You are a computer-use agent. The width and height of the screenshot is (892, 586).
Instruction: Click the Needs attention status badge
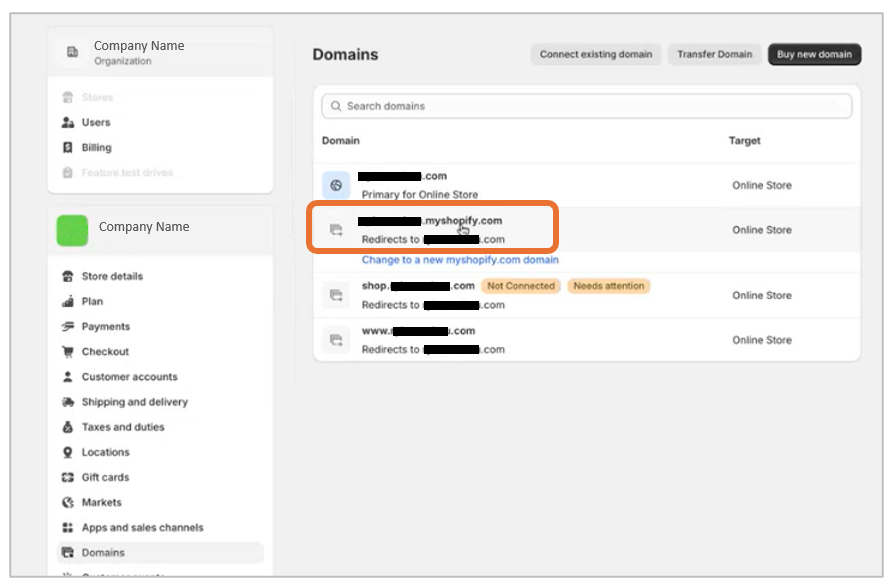(x=609, y=286)
